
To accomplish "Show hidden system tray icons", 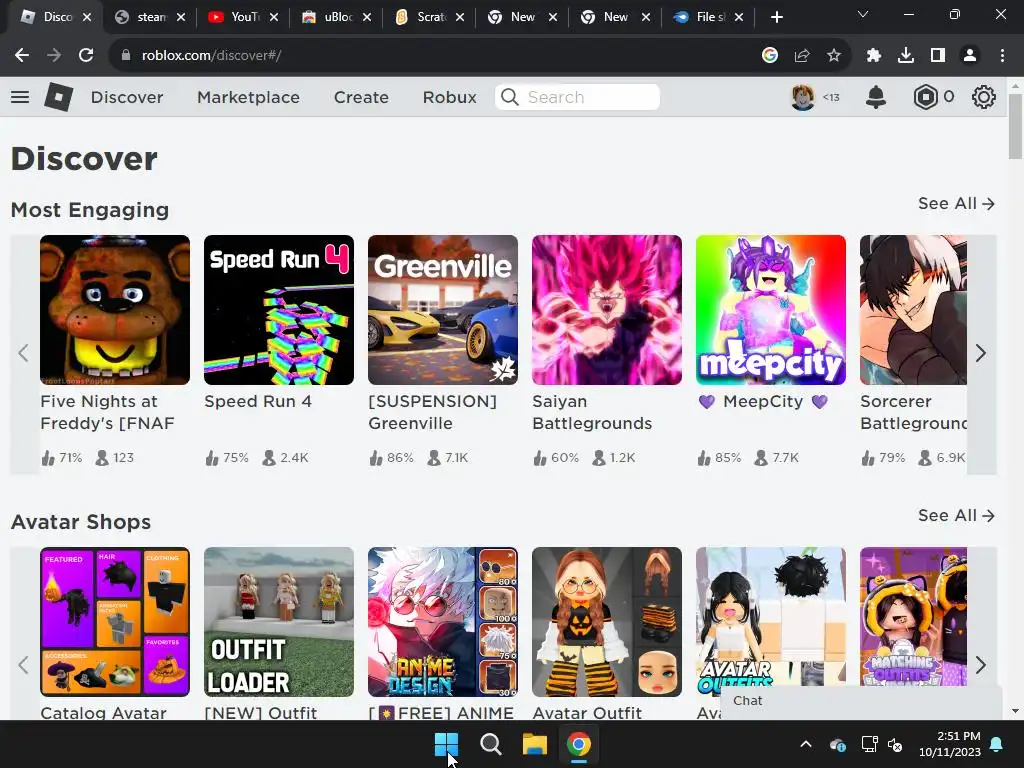I will (x=806, y=744).
